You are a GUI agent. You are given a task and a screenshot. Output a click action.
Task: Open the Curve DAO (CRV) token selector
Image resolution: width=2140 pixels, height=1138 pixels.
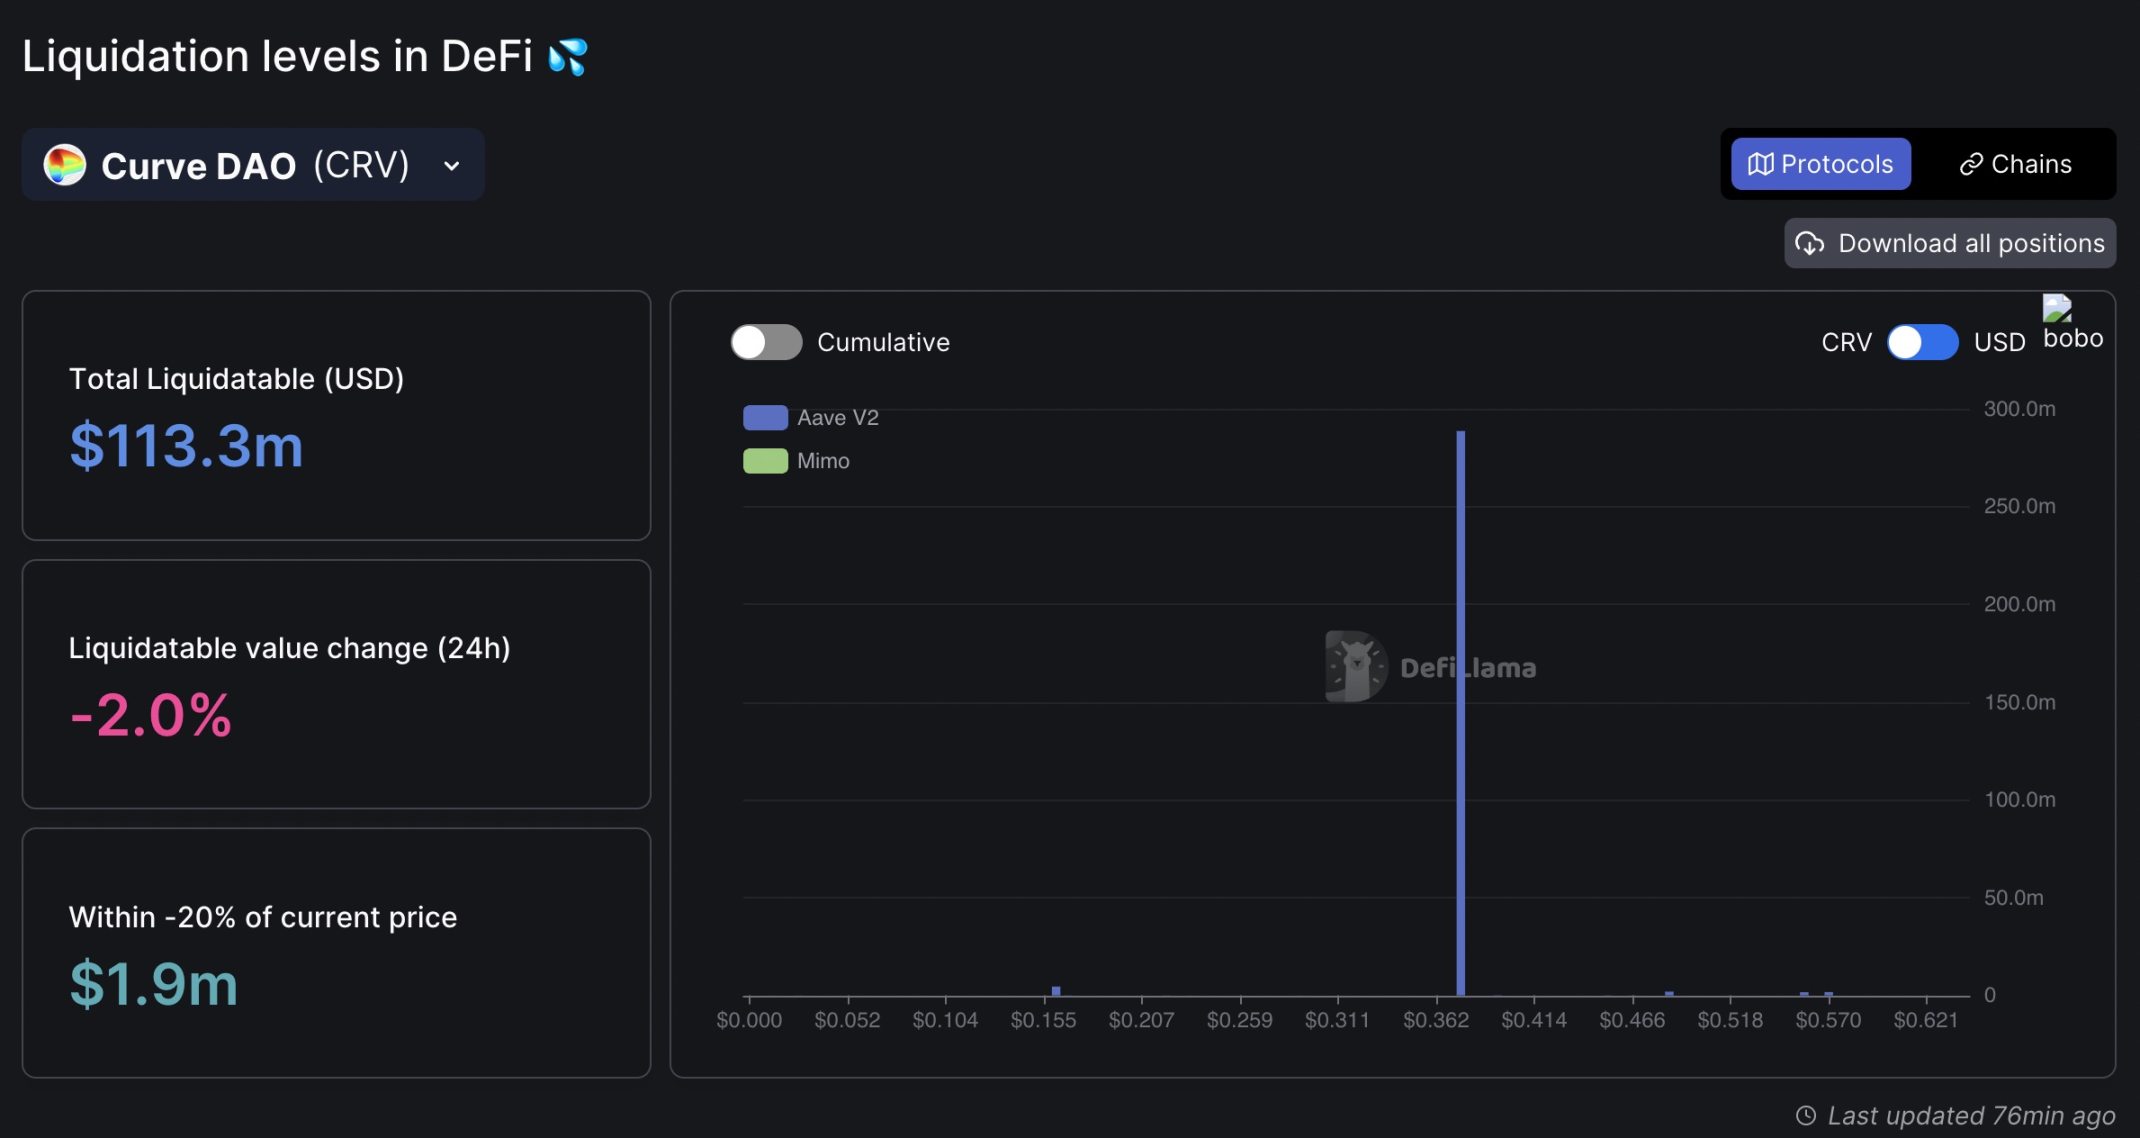[x=253, y=165]
